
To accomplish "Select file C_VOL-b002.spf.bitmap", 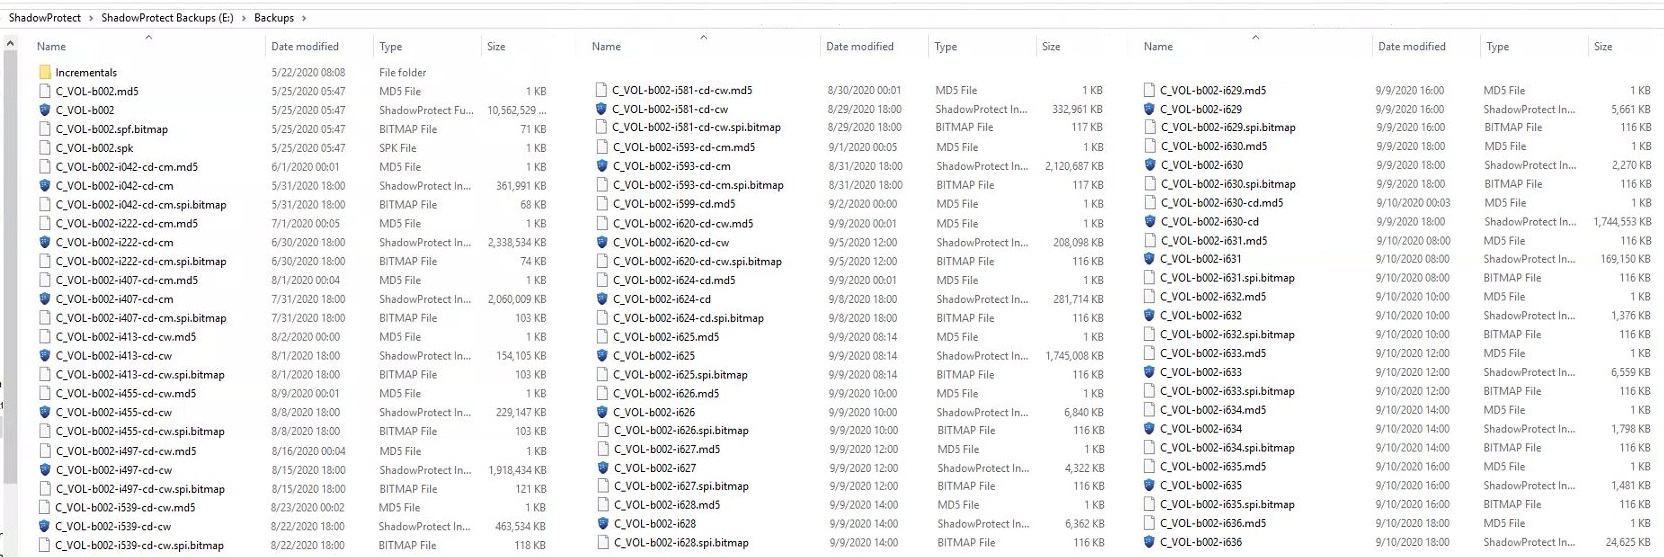I will click(112, 129).
